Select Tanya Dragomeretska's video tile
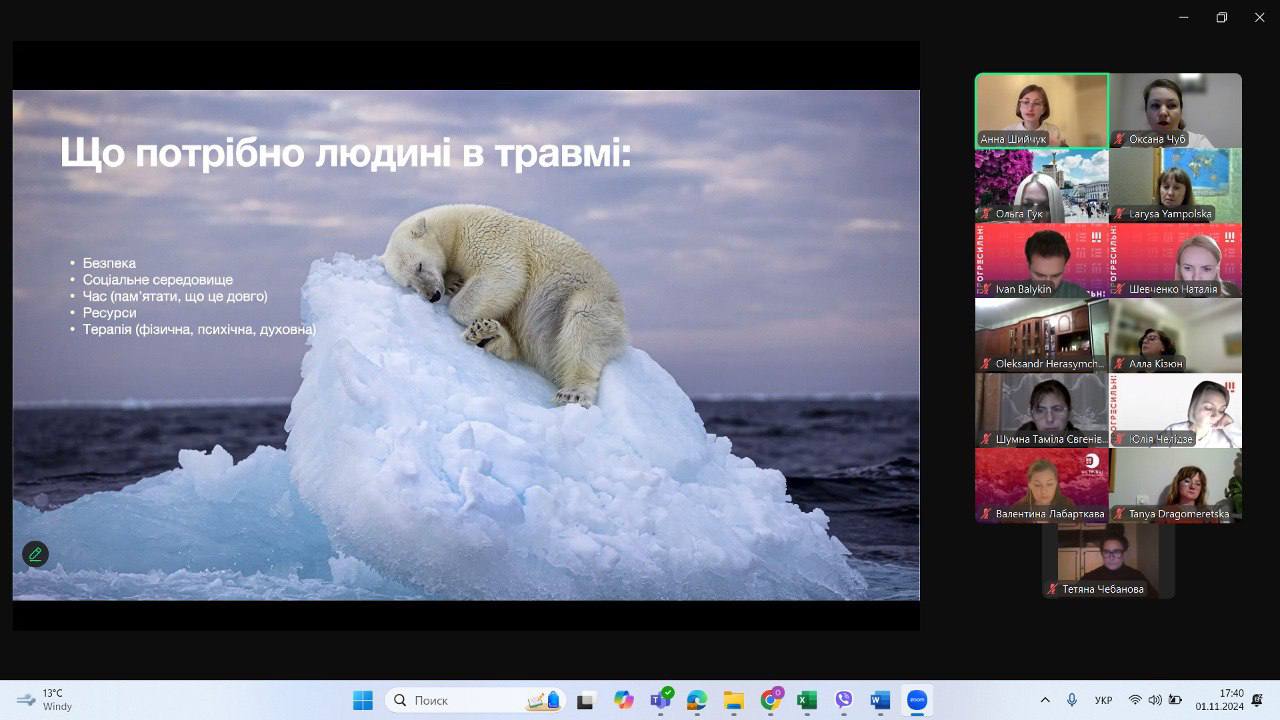 click(1175, 485)
